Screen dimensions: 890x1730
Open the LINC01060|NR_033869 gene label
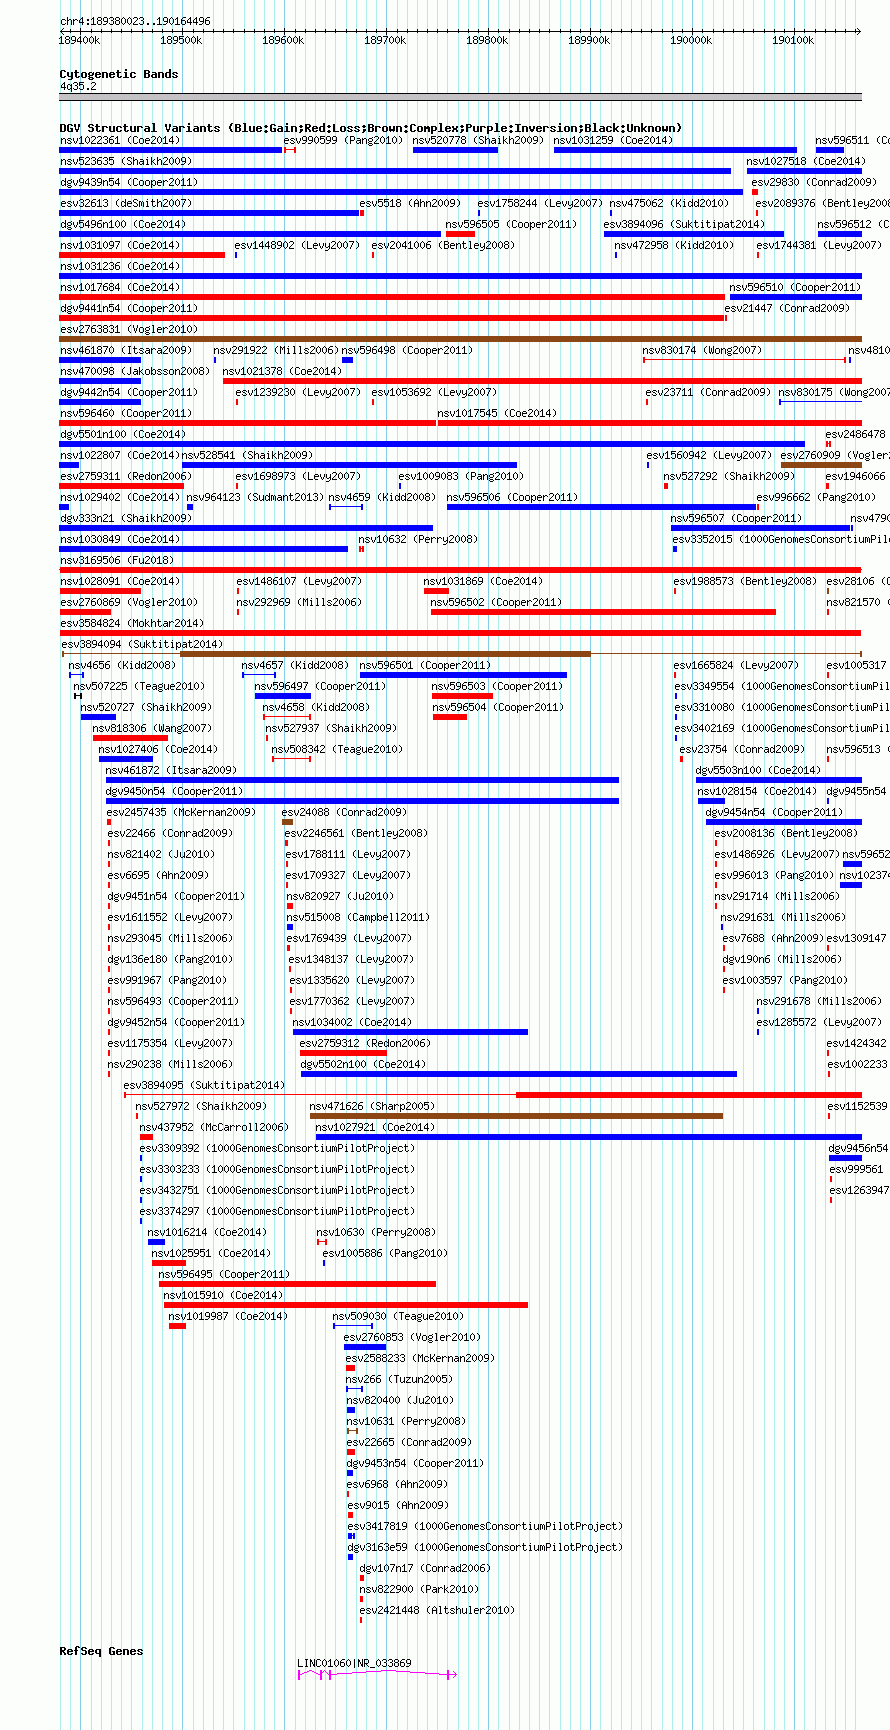(354, 1663)
